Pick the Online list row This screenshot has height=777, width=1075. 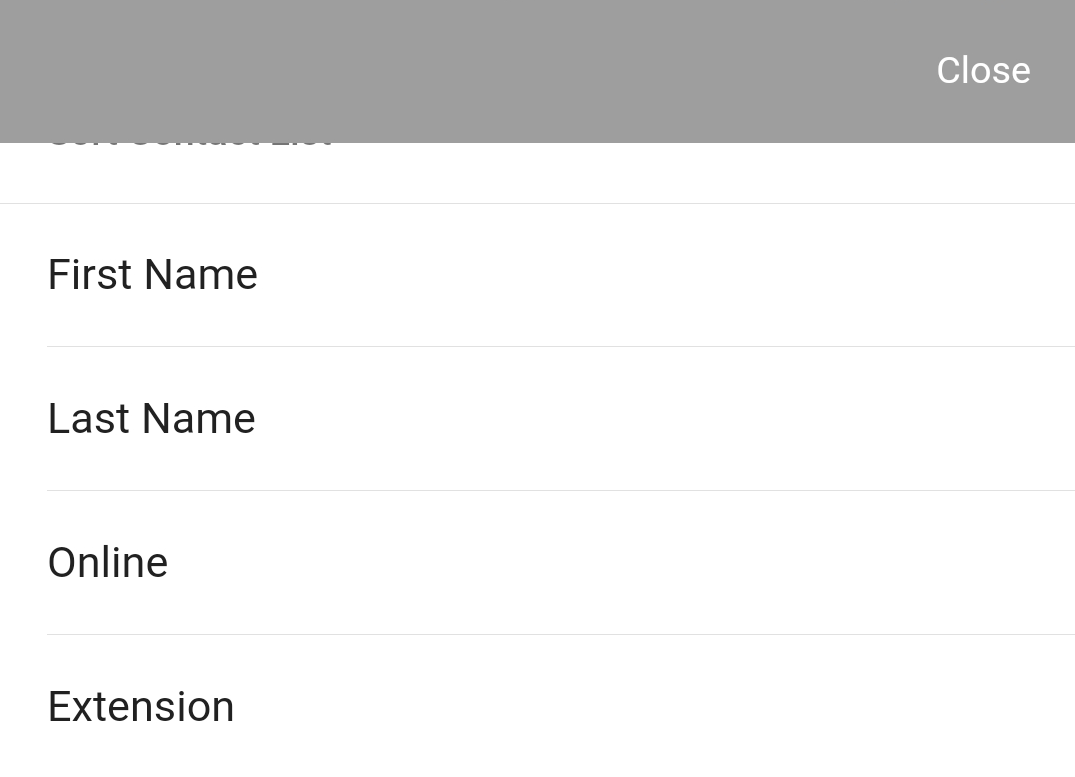pos(538,563)
